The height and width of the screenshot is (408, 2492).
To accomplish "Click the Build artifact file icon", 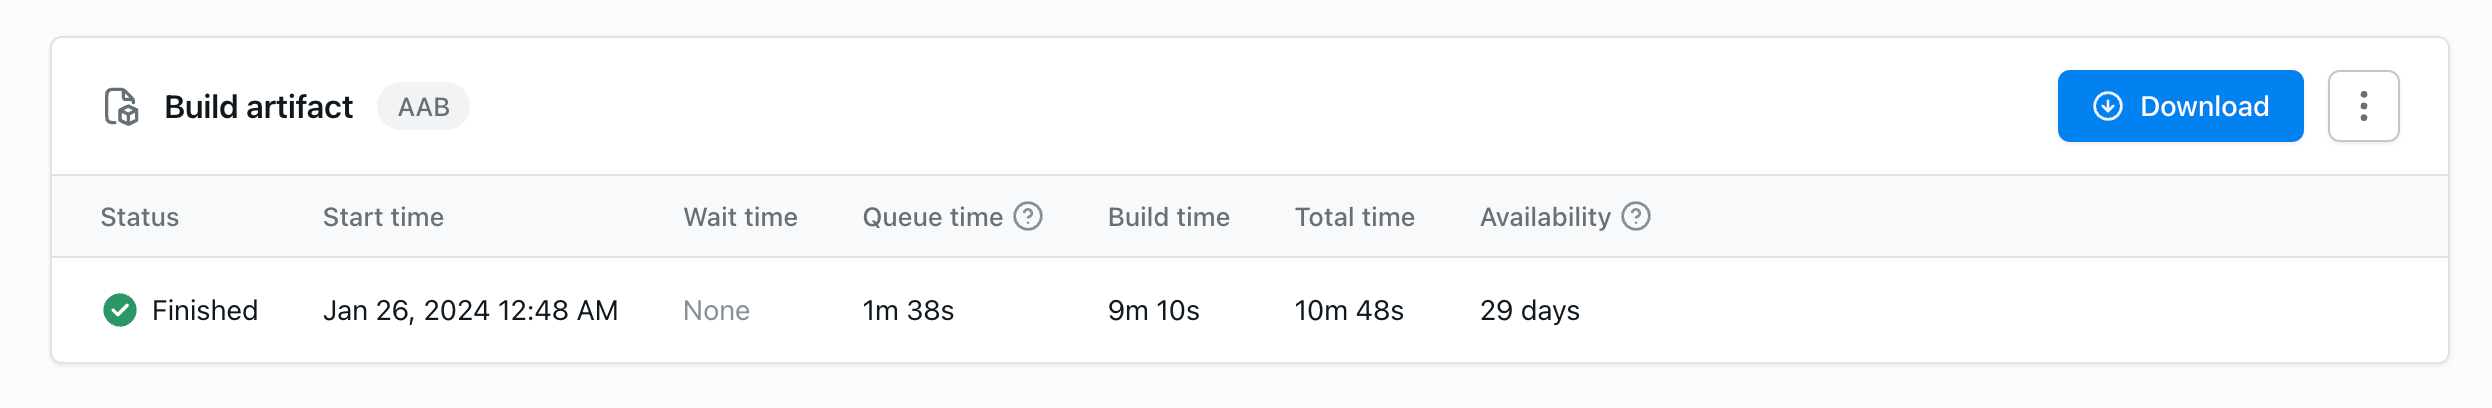I will tap(121, 106).
